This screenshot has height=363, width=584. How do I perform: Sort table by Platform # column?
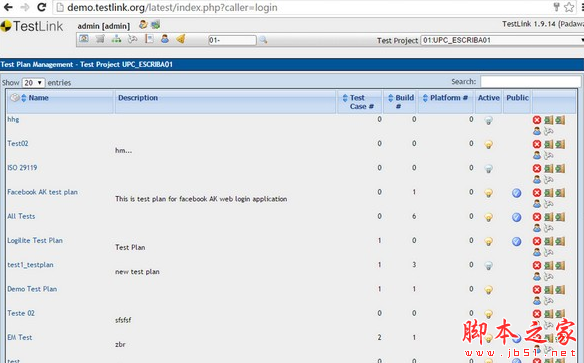(425, 98)
